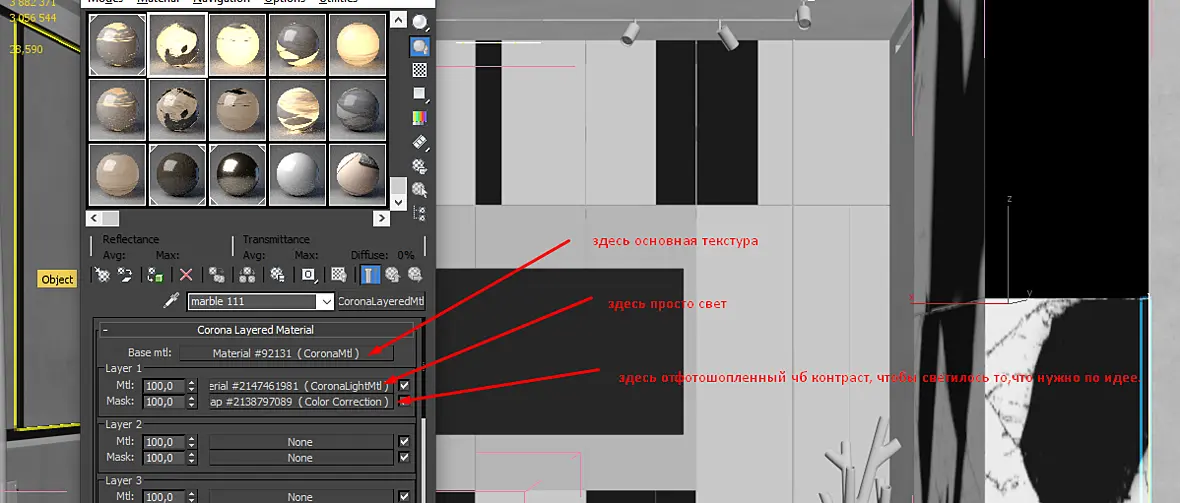Screen dimensions: 1180x503
Task: Click Select by Material icon
Action: click(420, 189)
